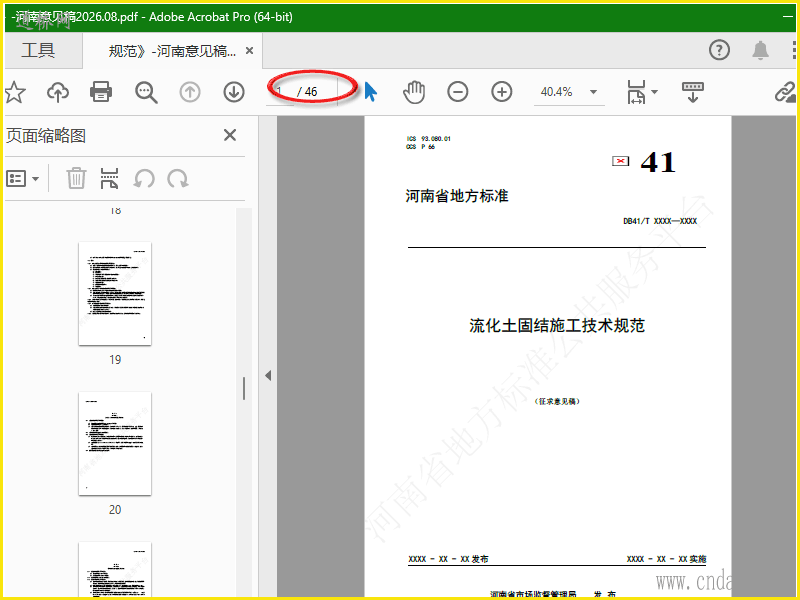The width and height of the screenshot is (800, 600).
Task: Zoom in with the plus button
Action: pyautogui.click(x=502, y=92)
